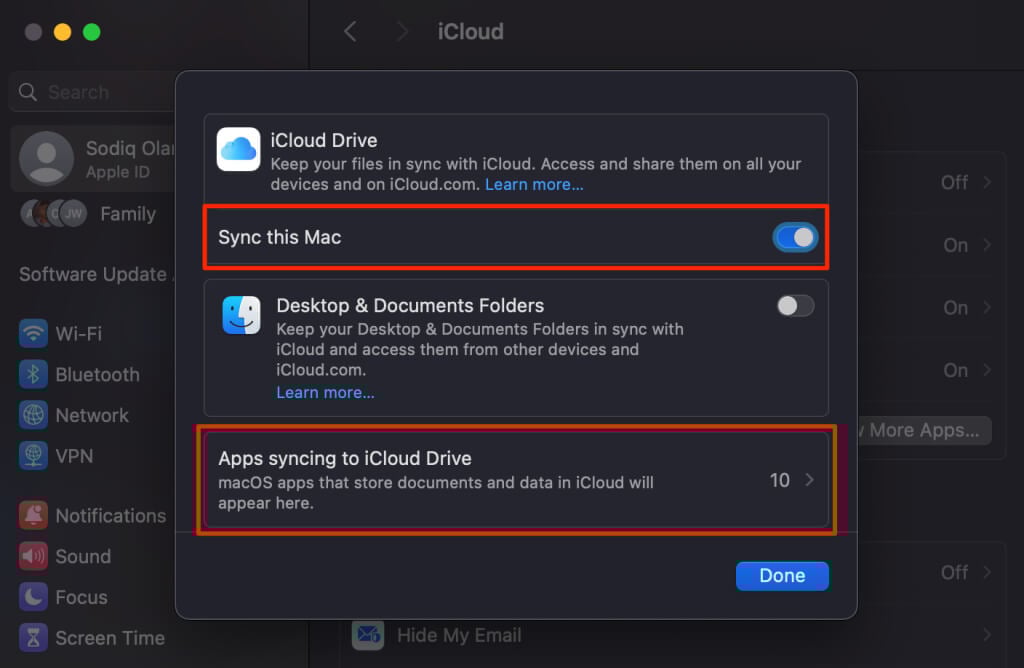Viewport: 1024px width, 668px height.
Task: Click the "10" apps count value
Action: pos(779,480)
